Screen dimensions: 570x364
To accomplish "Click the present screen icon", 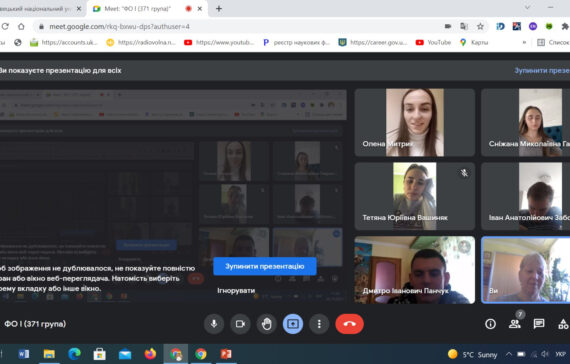I will (x=293, y=324).
